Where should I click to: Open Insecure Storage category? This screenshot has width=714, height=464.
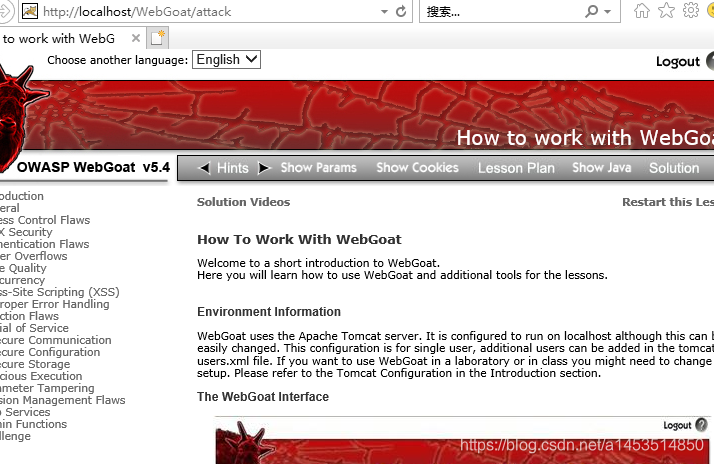point(35,364)
